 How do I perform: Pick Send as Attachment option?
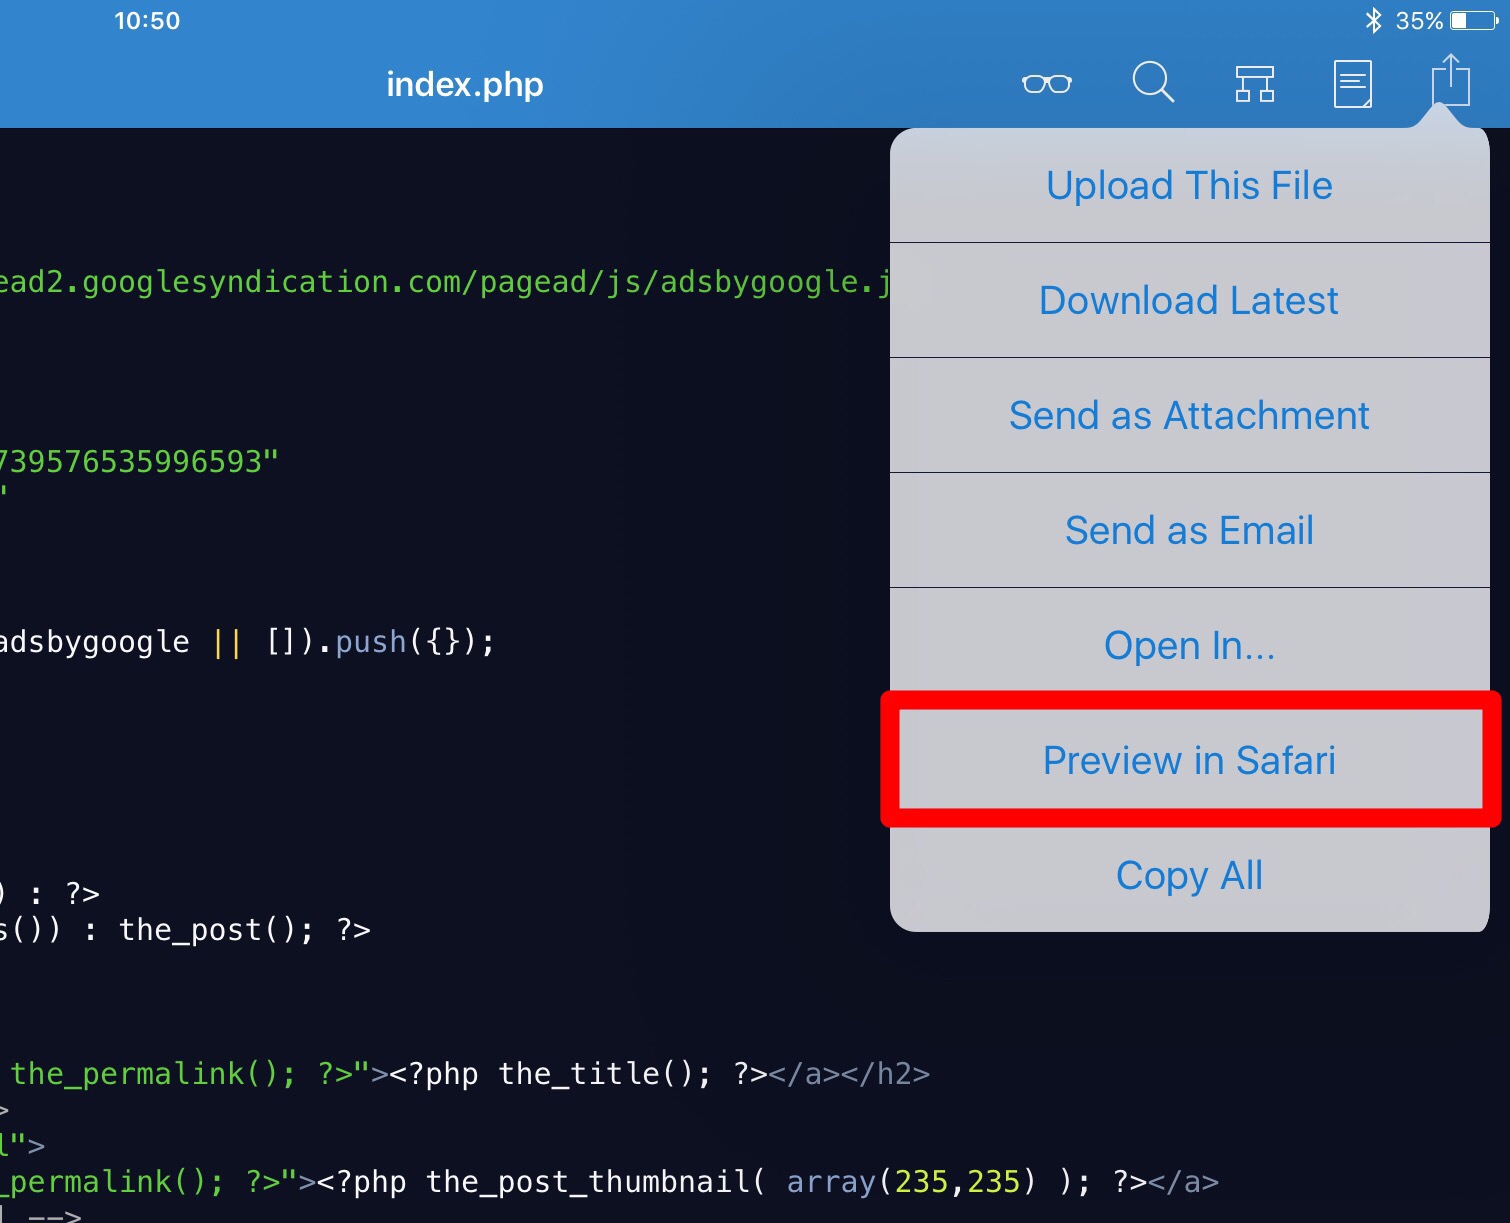(1189, 416)
